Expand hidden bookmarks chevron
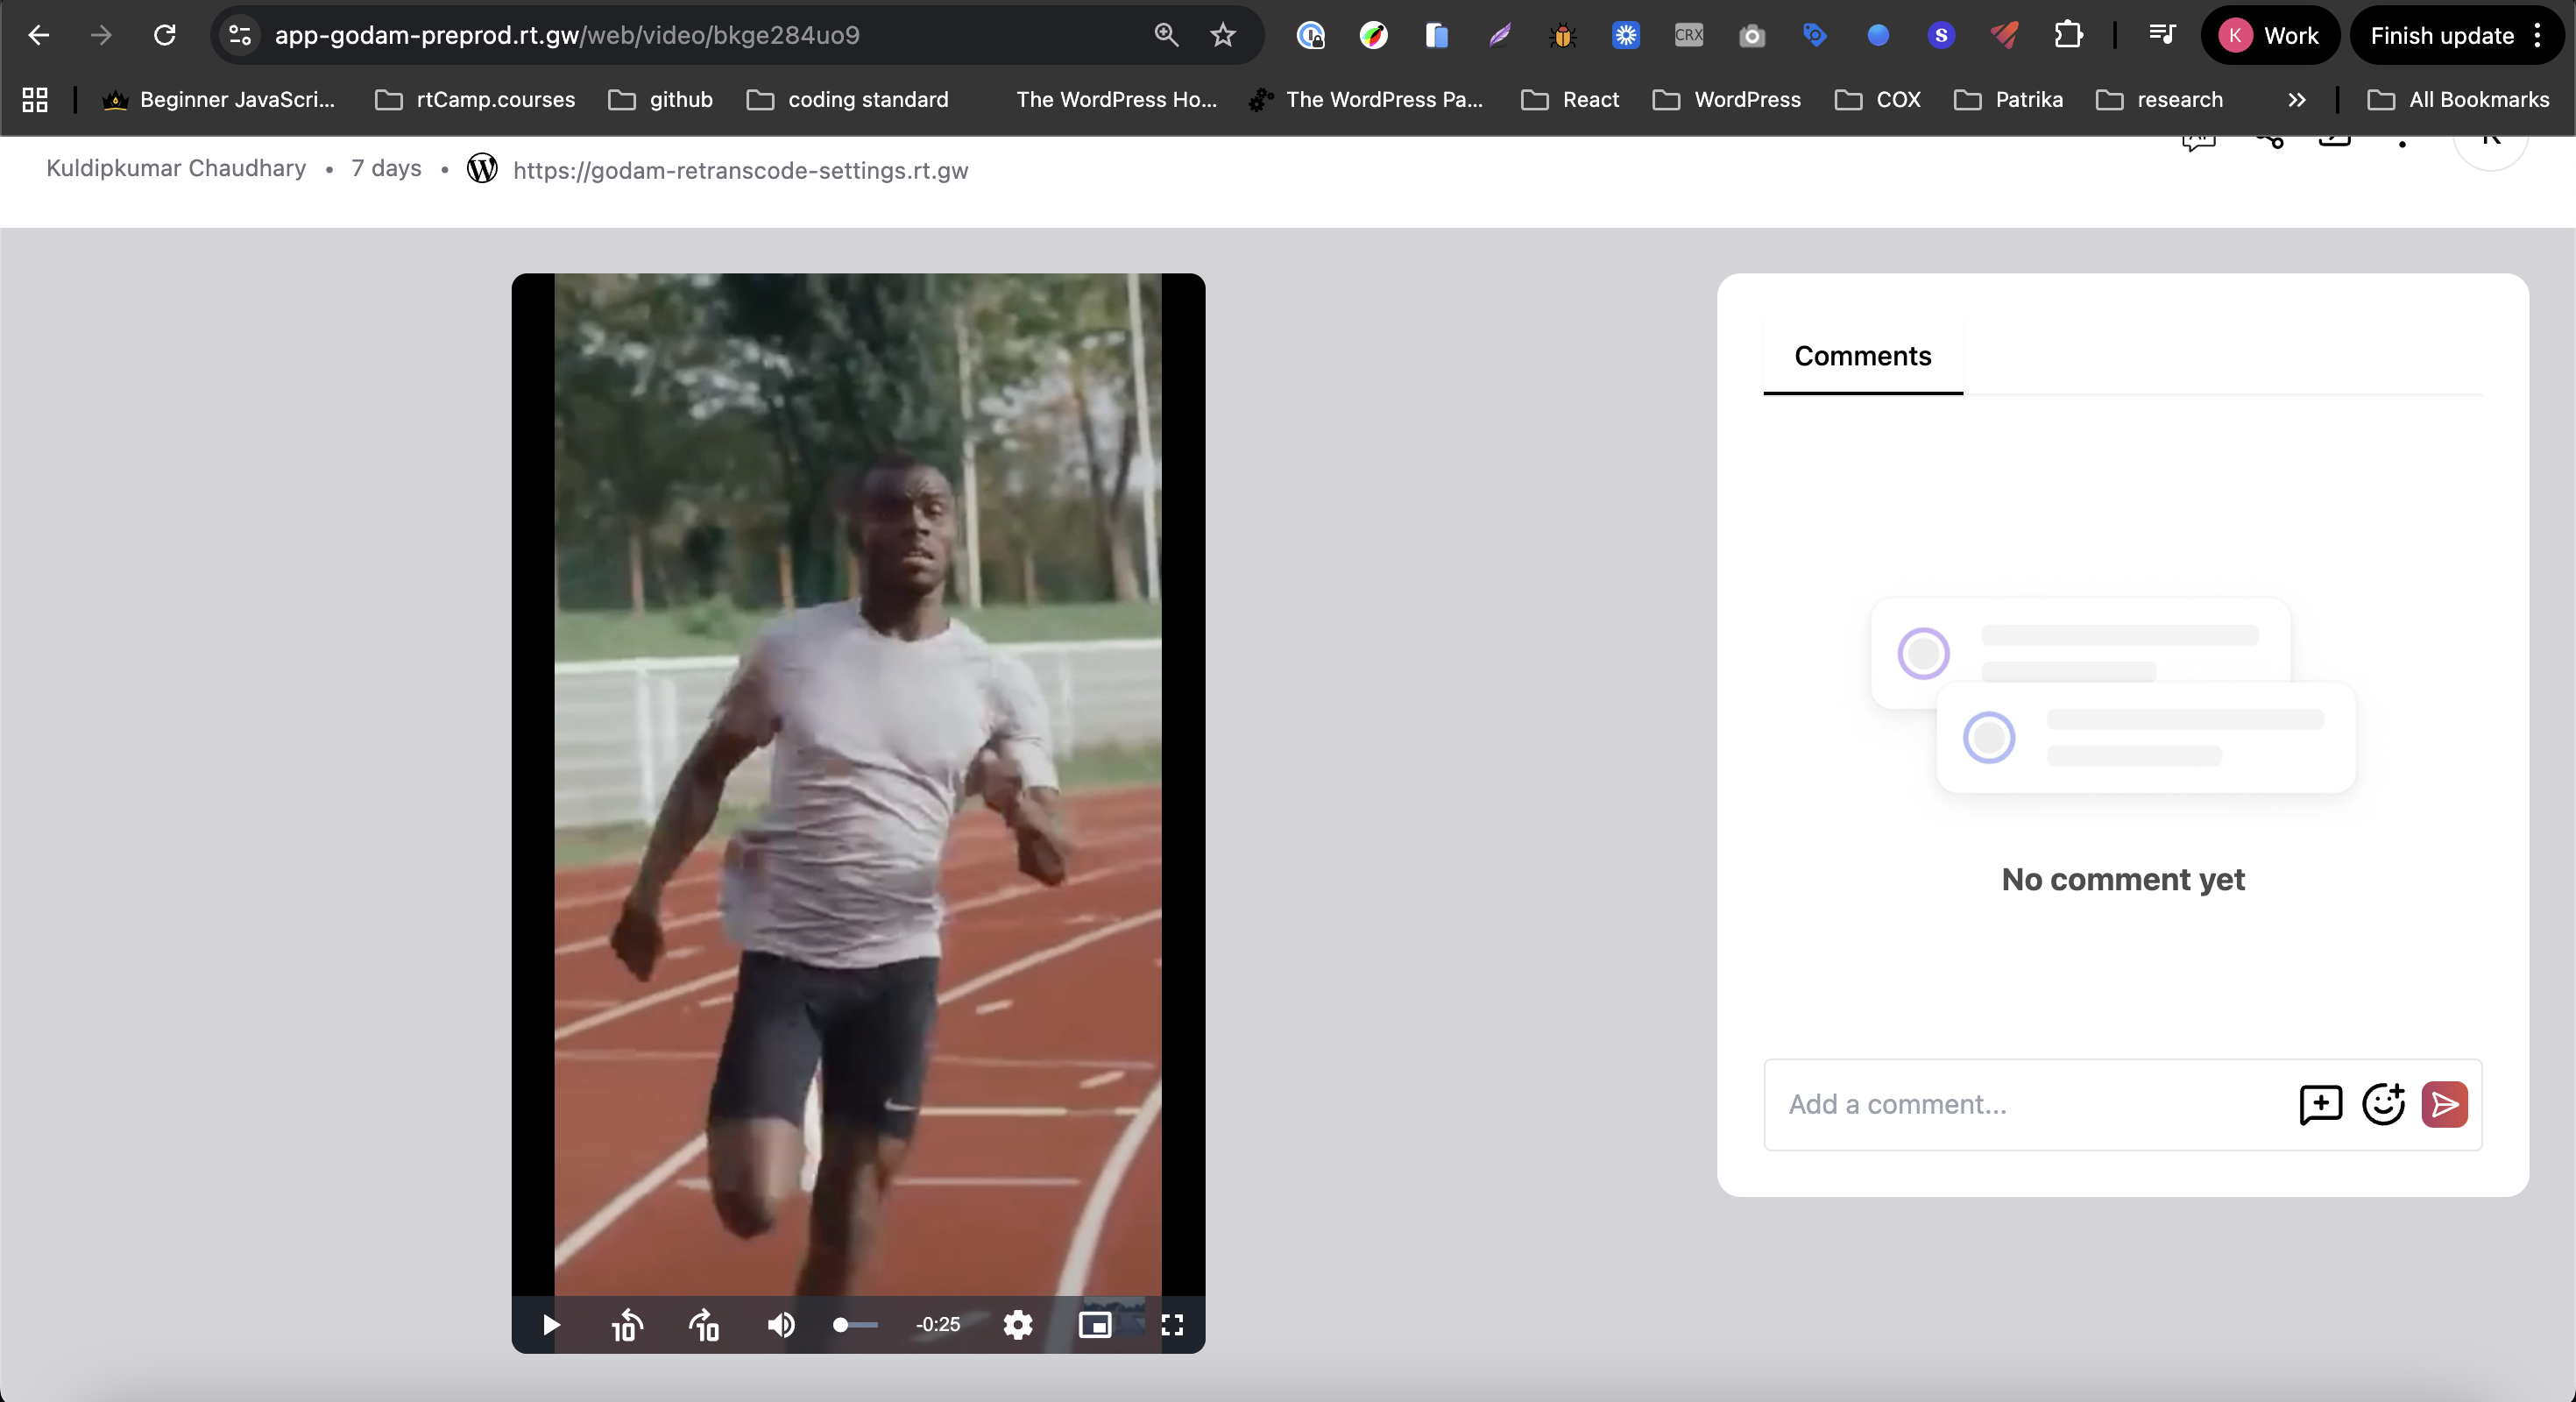The height and width of the screenshot is (1402, 2576). point(2297,100)
